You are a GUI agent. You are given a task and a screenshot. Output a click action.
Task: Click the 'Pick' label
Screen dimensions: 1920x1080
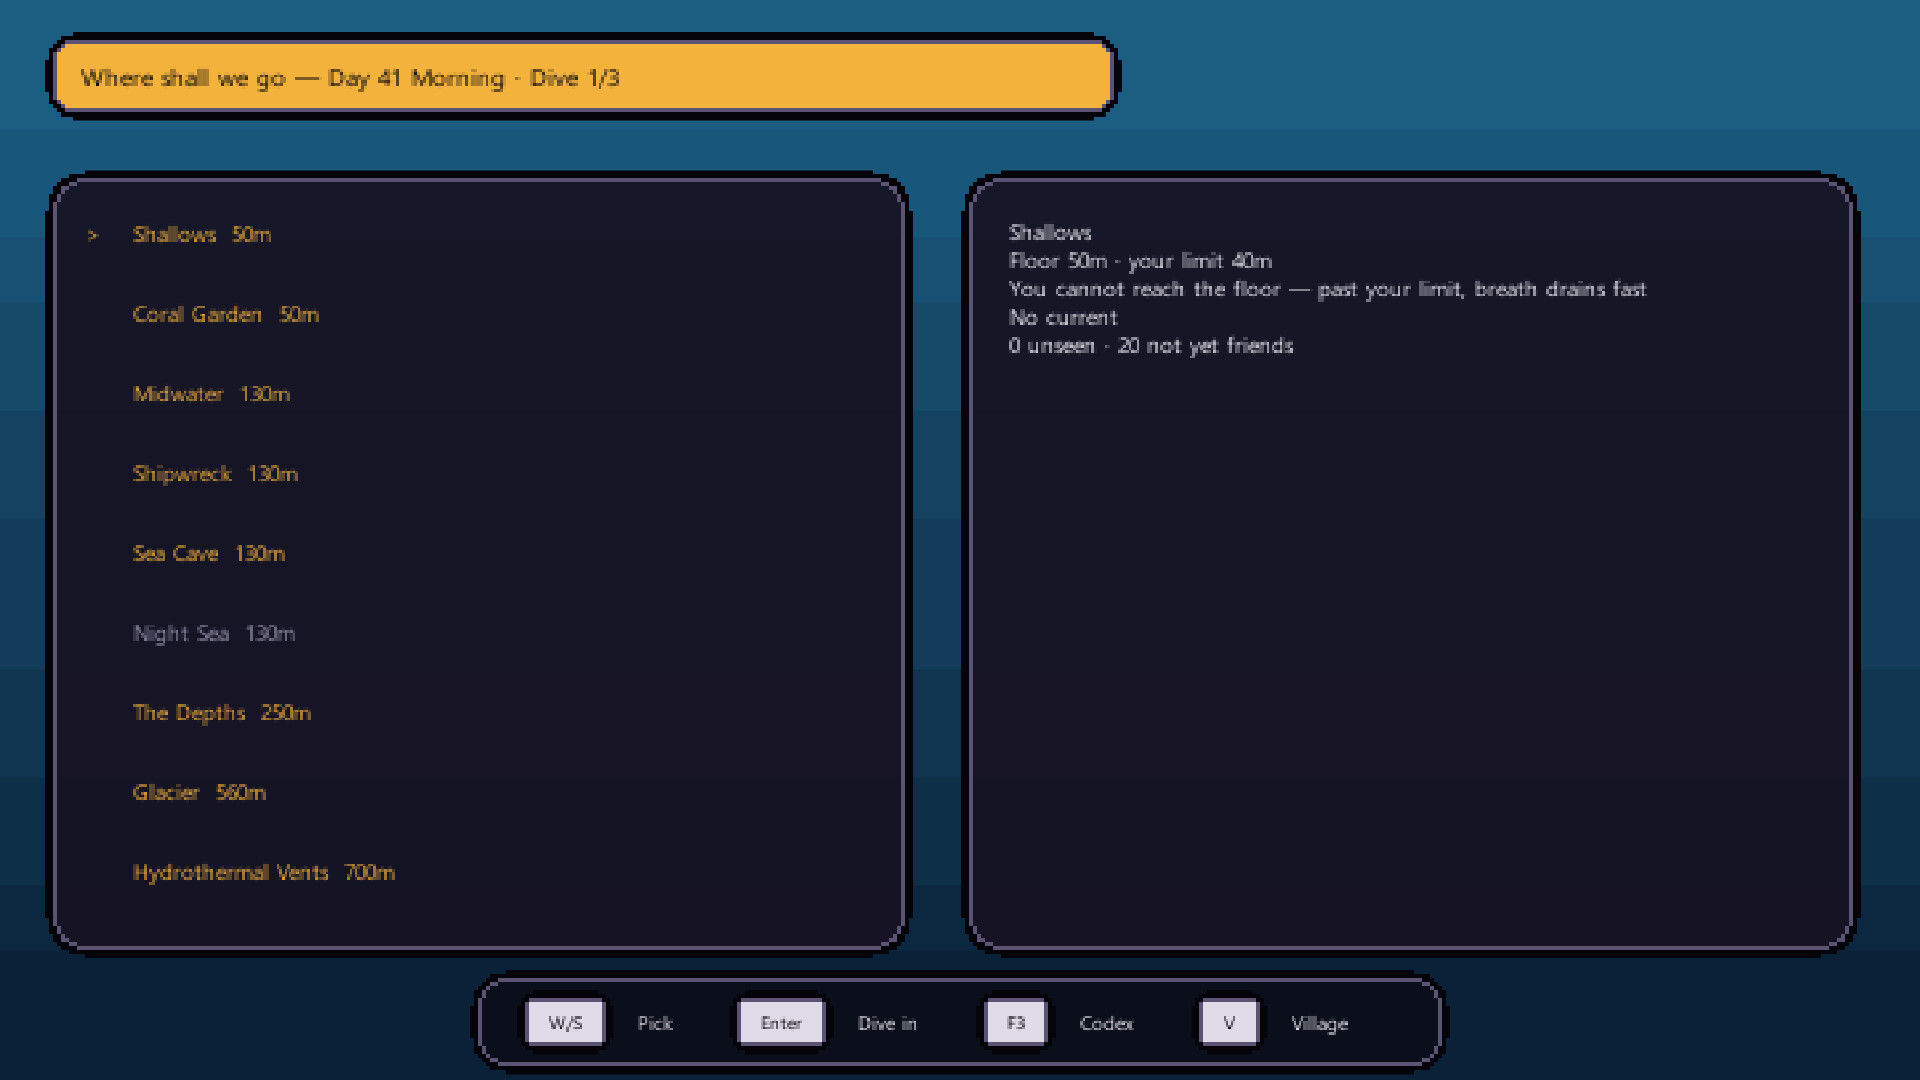tap(655, 1023)
